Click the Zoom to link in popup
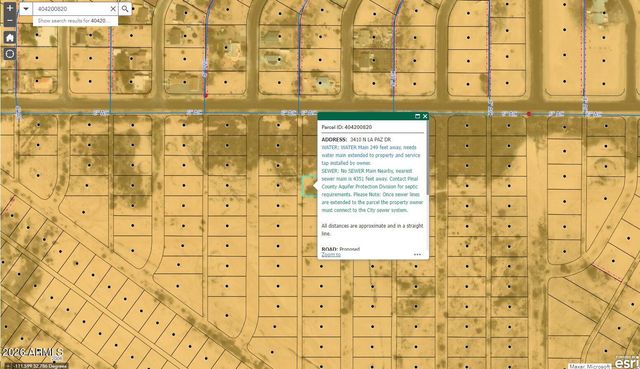The image size is (640, 369). pos(331,254)
